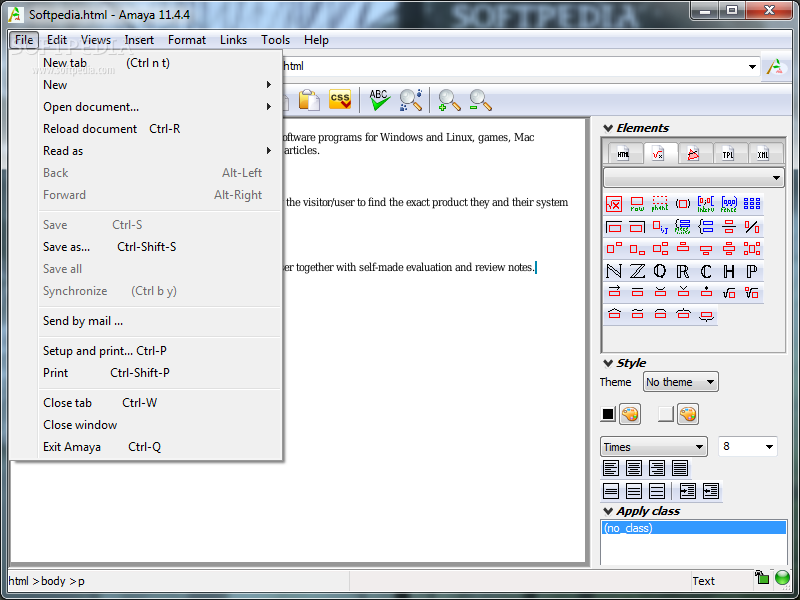Collapse the Elements panel section

click(608, 128)
